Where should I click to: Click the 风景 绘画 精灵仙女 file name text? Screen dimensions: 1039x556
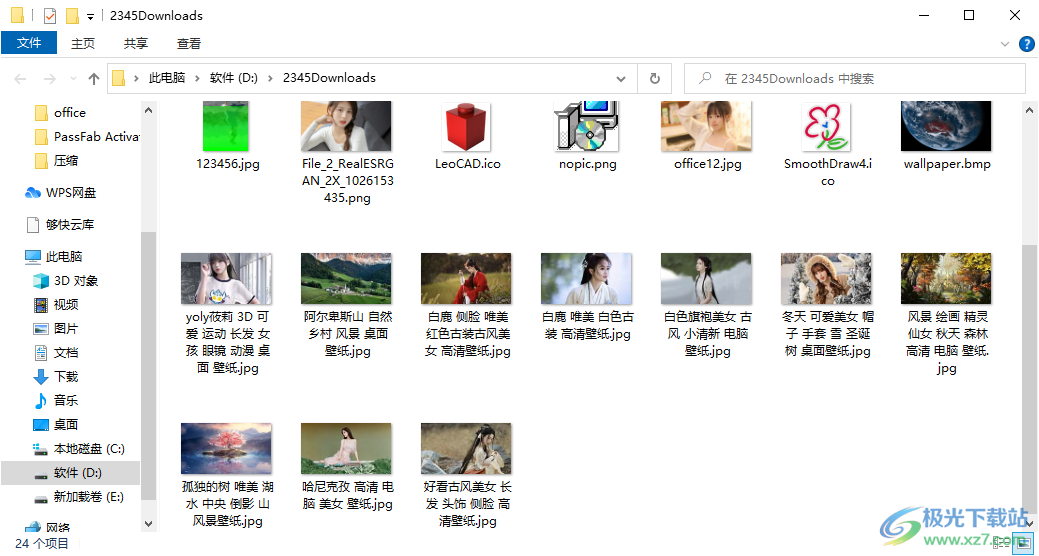click(947, 343)
